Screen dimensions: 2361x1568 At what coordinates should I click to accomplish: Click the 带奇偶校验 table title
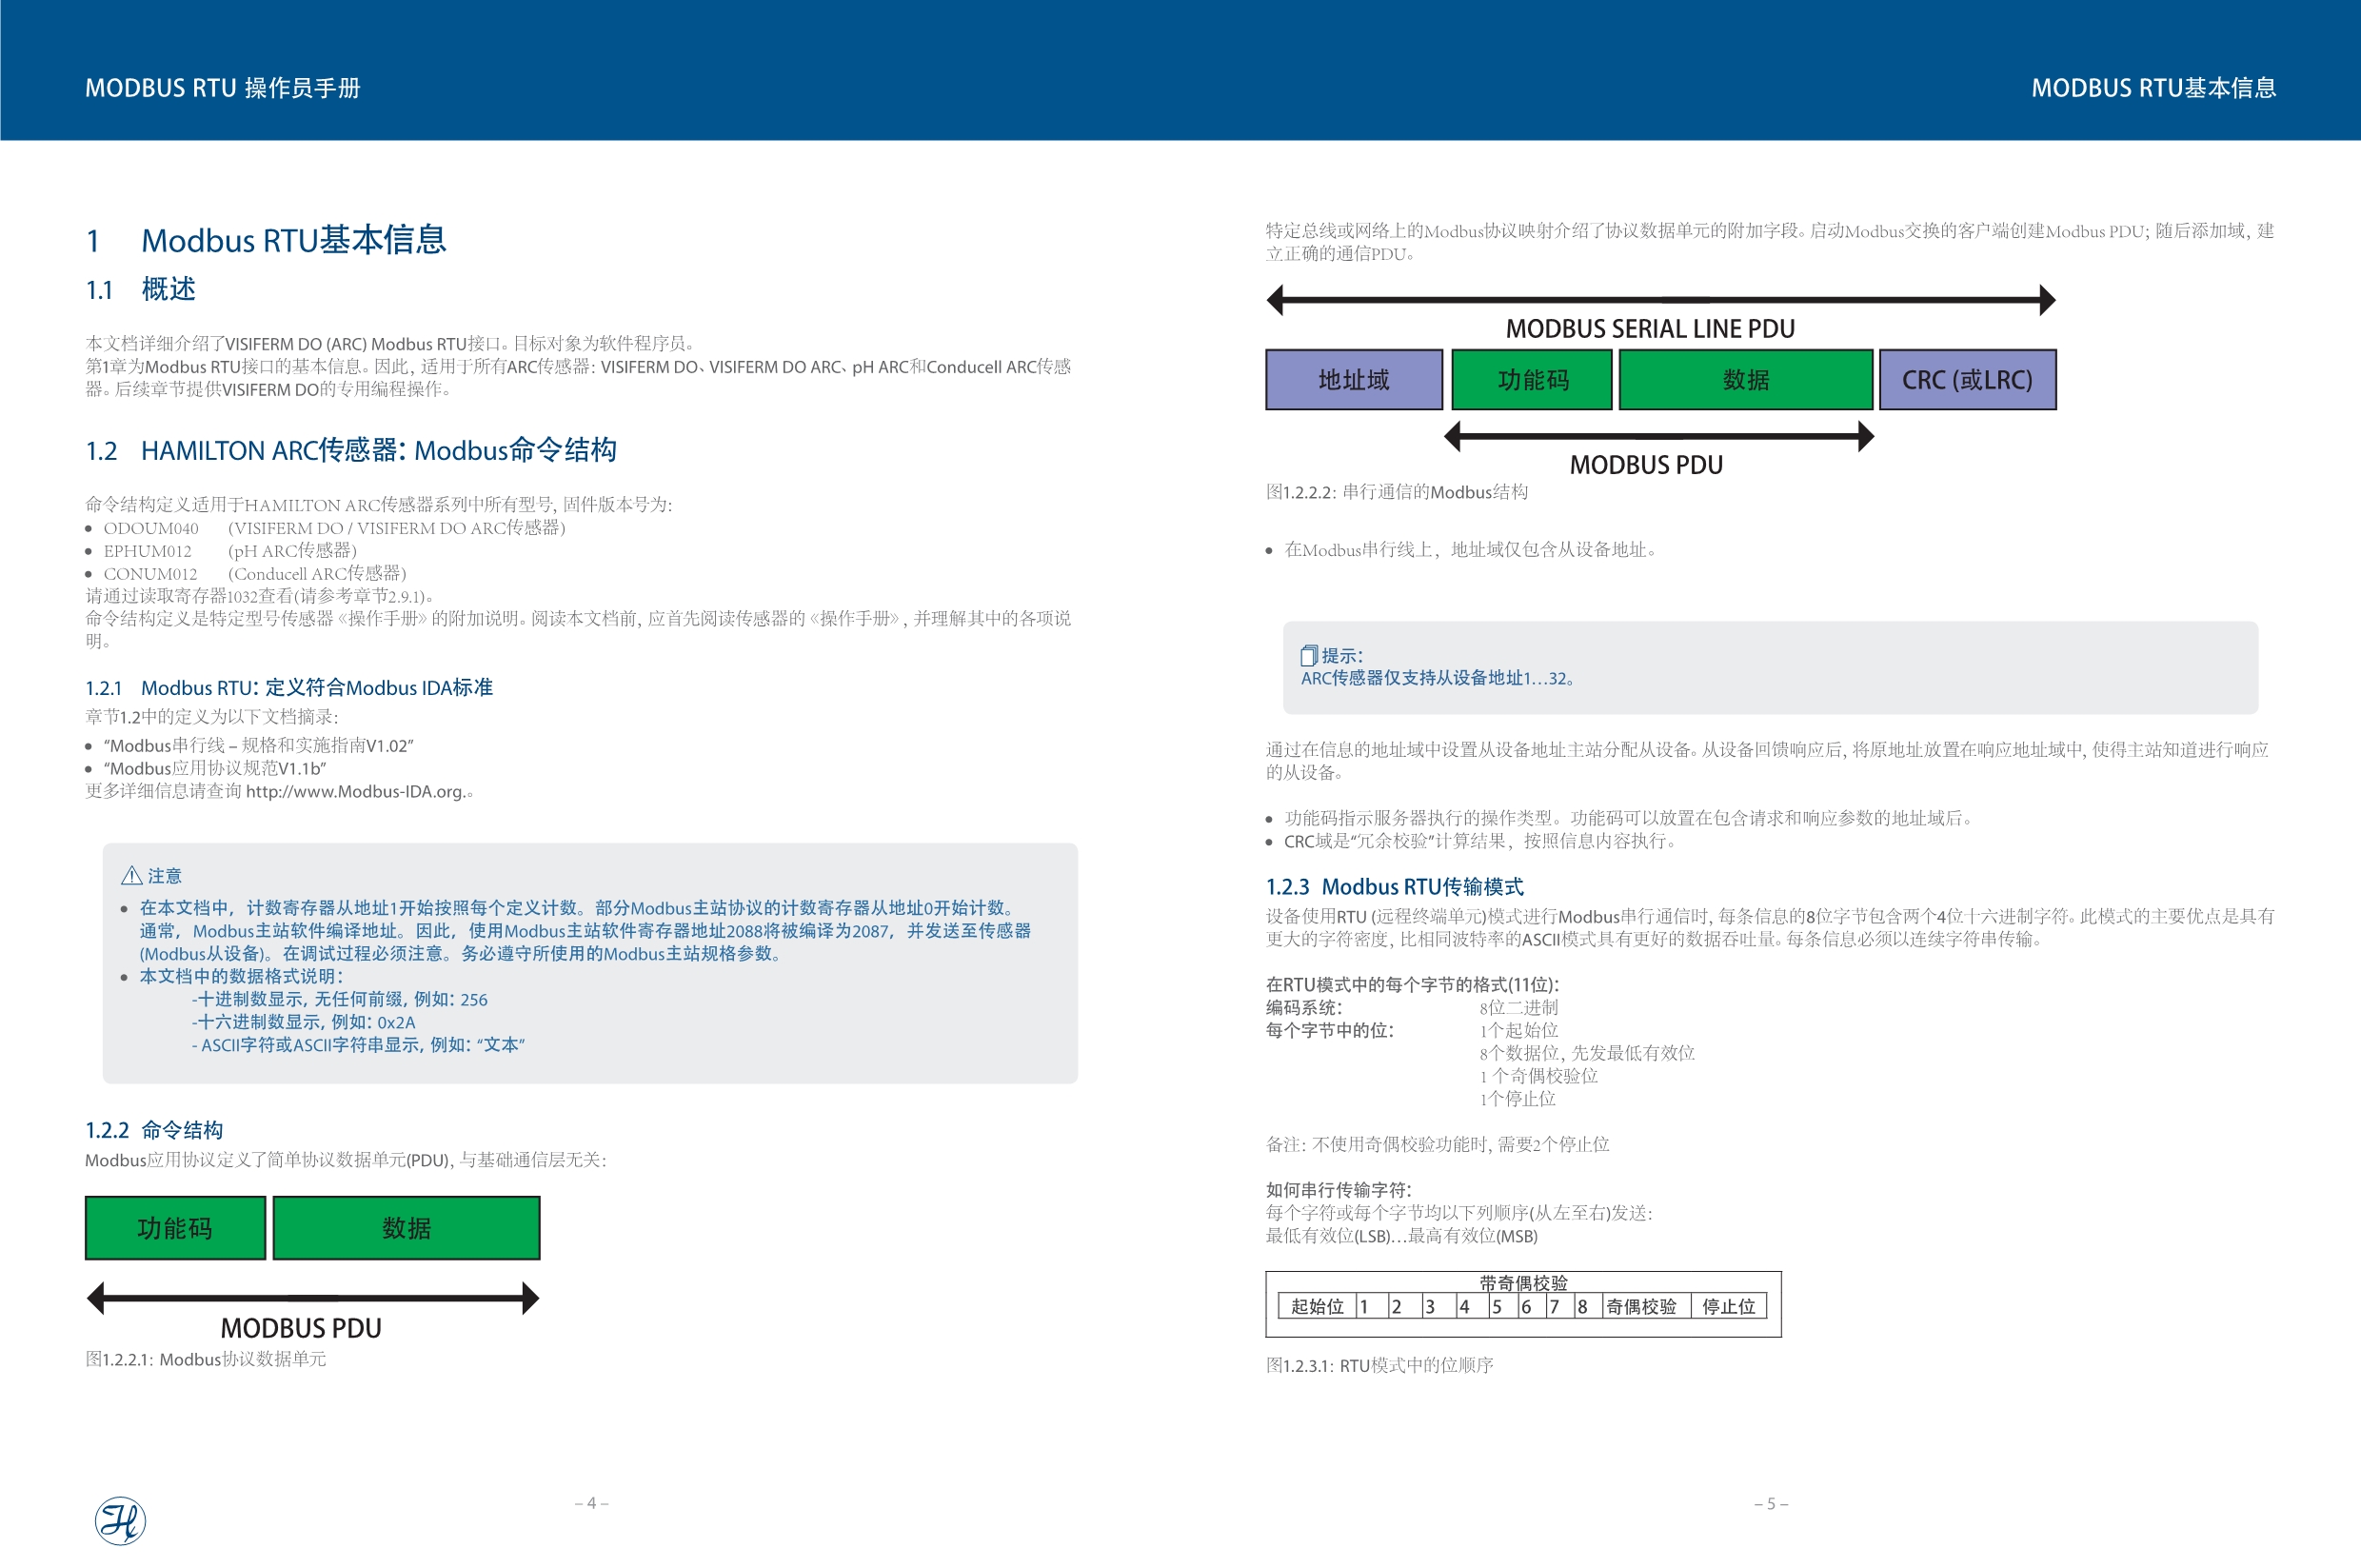click(x=1523, y=1283)
